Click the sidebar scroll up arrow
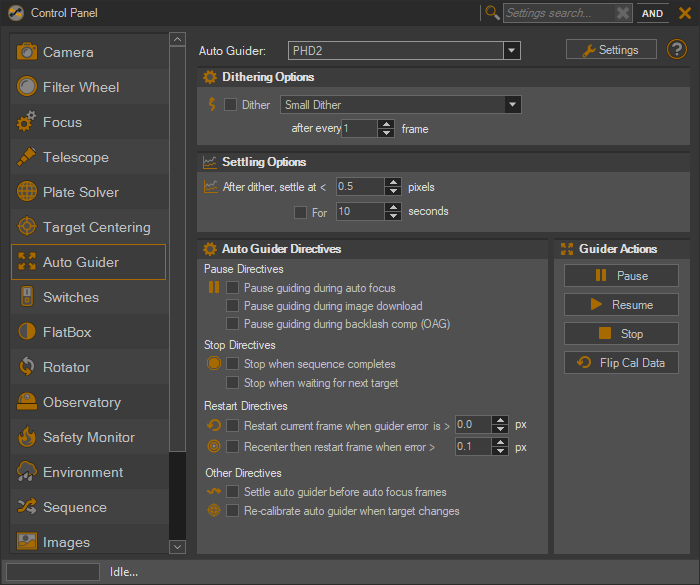The height and width of the screenshot is (585, 700). [x=177, y=39]
